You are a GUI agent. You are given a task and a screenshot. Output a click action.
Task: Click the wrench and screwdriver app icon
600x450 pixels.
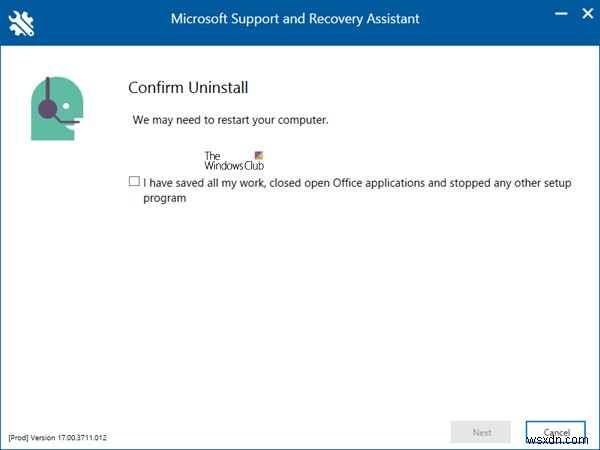(x=21, y=23)
